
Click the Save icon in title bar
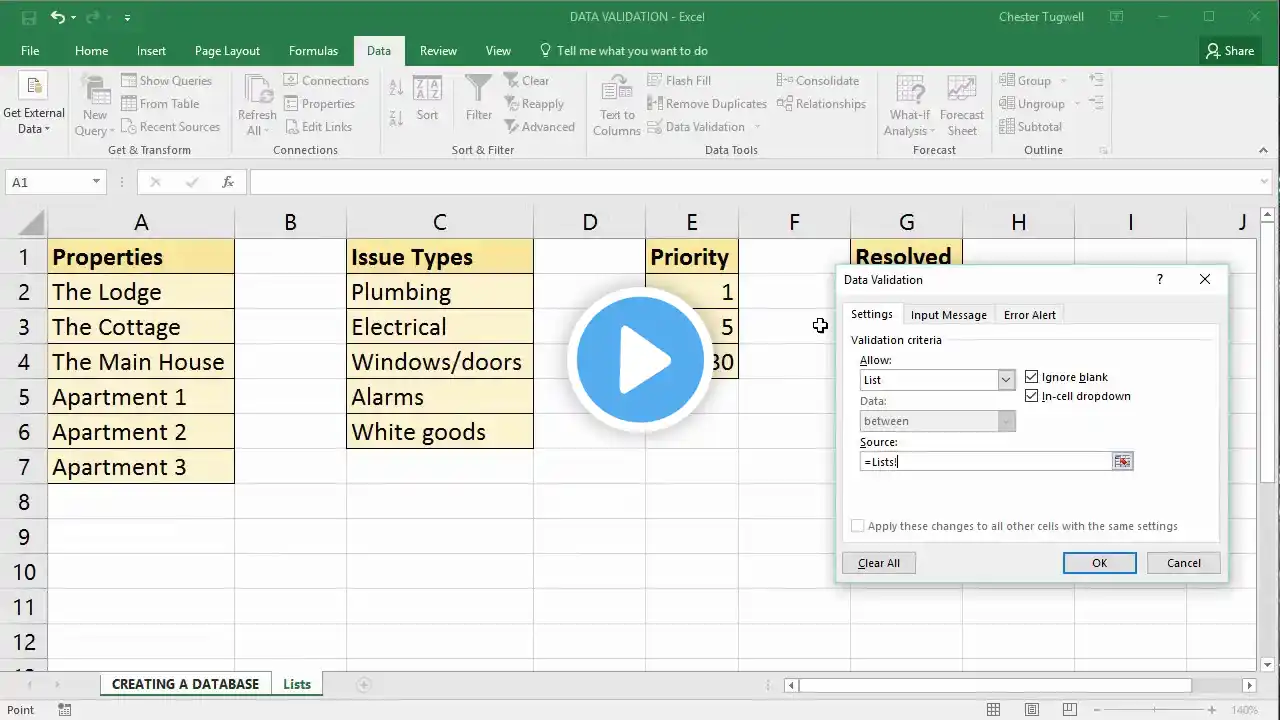[x=29, y=17]
